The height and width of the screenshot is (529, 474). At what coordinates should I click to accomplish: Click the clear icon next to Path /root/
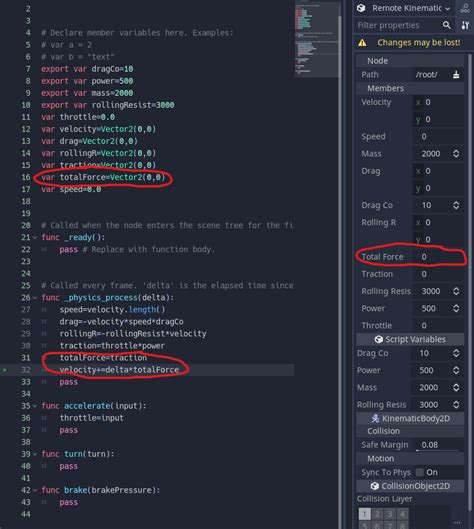(x=456, y=75)
